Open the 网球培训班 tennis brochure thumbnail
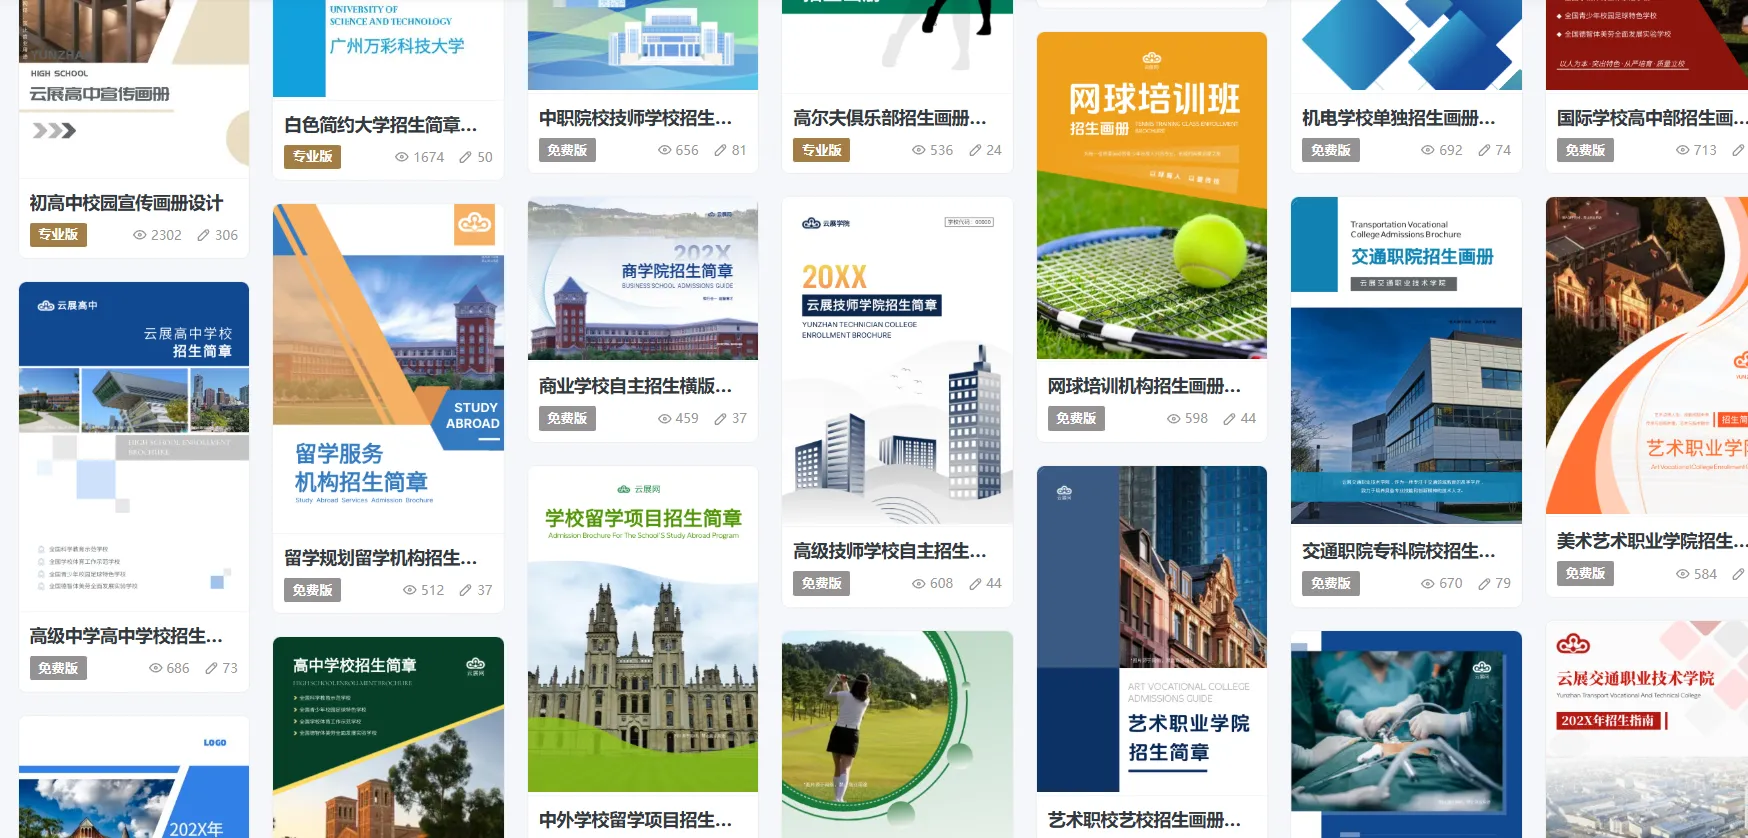The width and height of the screenshot is (1748, 838). coord(1151,195)
